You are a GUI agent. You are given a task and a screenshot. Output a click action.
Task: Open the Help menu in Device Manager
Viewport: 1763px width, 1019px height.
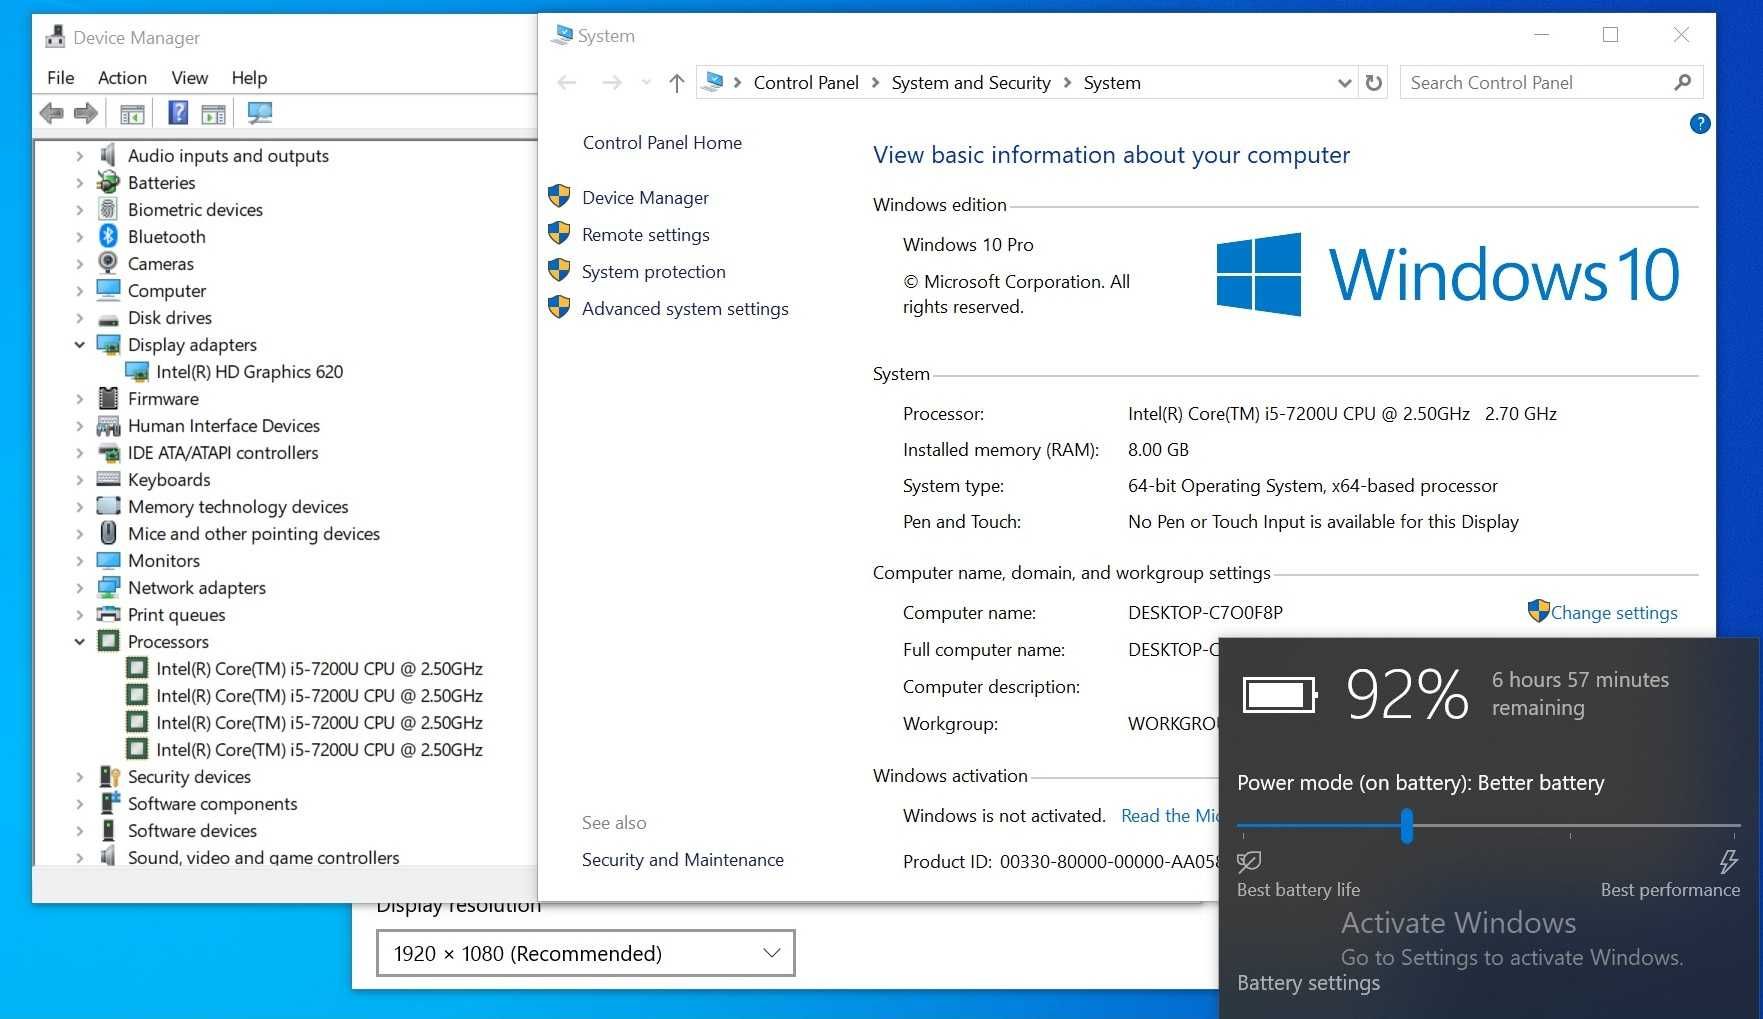[249, 77]
